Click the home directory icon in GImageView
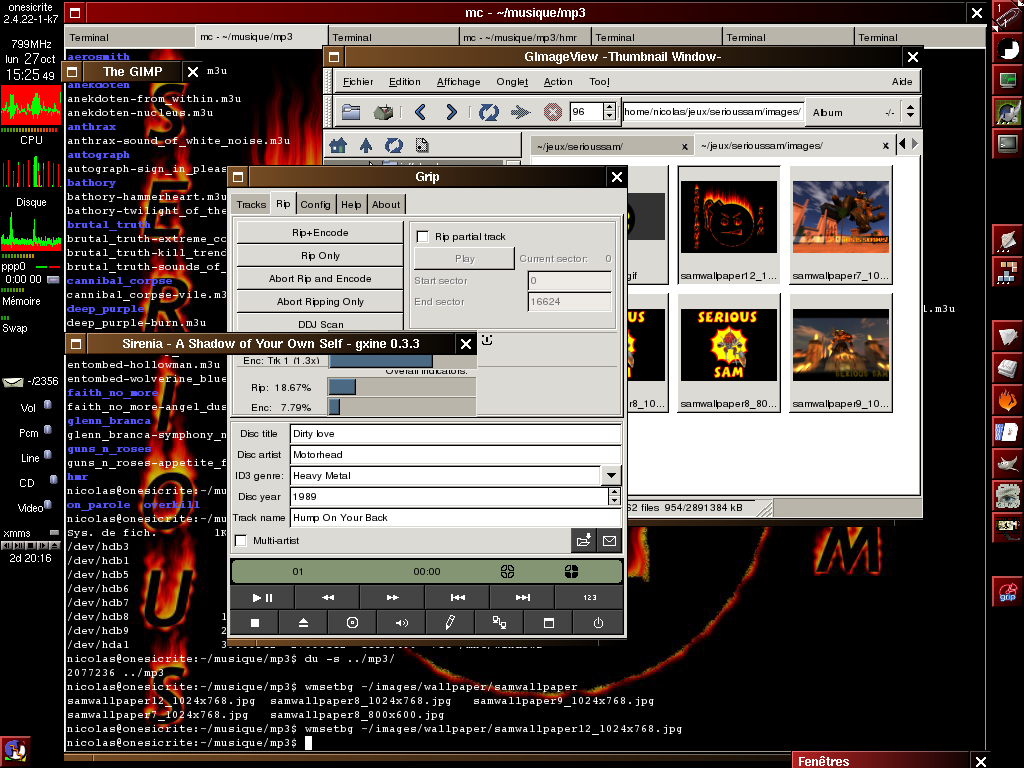Screen dimensions: 1024x768 pos(338,146)
